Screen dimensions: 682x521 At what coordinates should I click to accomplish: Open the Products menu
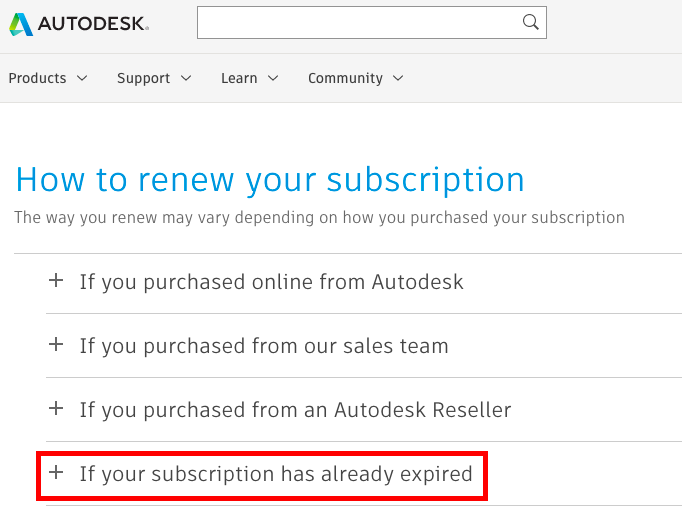(38, 78)
